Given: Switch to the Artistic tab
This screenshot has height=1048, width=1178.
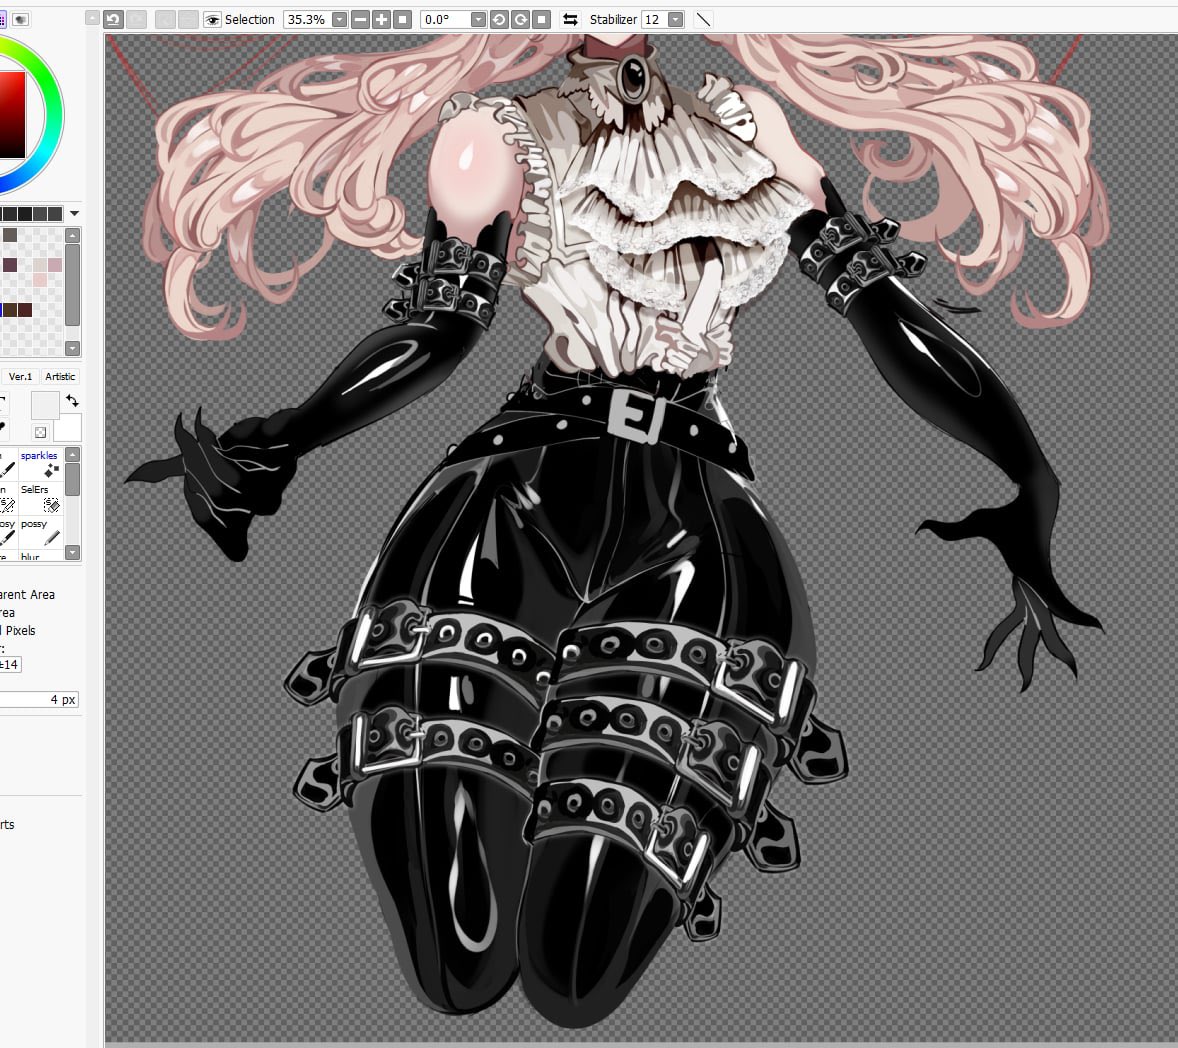Looking at the screenshot, I should (x=60, y=376).
